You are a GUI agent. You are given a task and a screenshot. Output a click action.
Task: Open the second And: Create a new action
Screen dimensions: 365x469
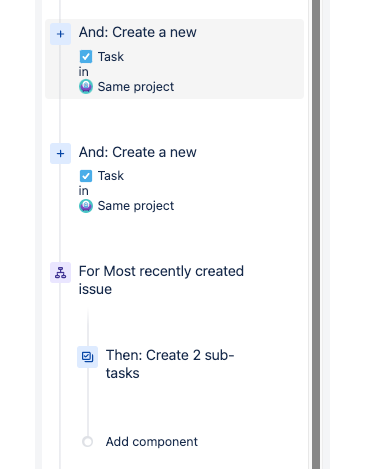pos(174,178)
